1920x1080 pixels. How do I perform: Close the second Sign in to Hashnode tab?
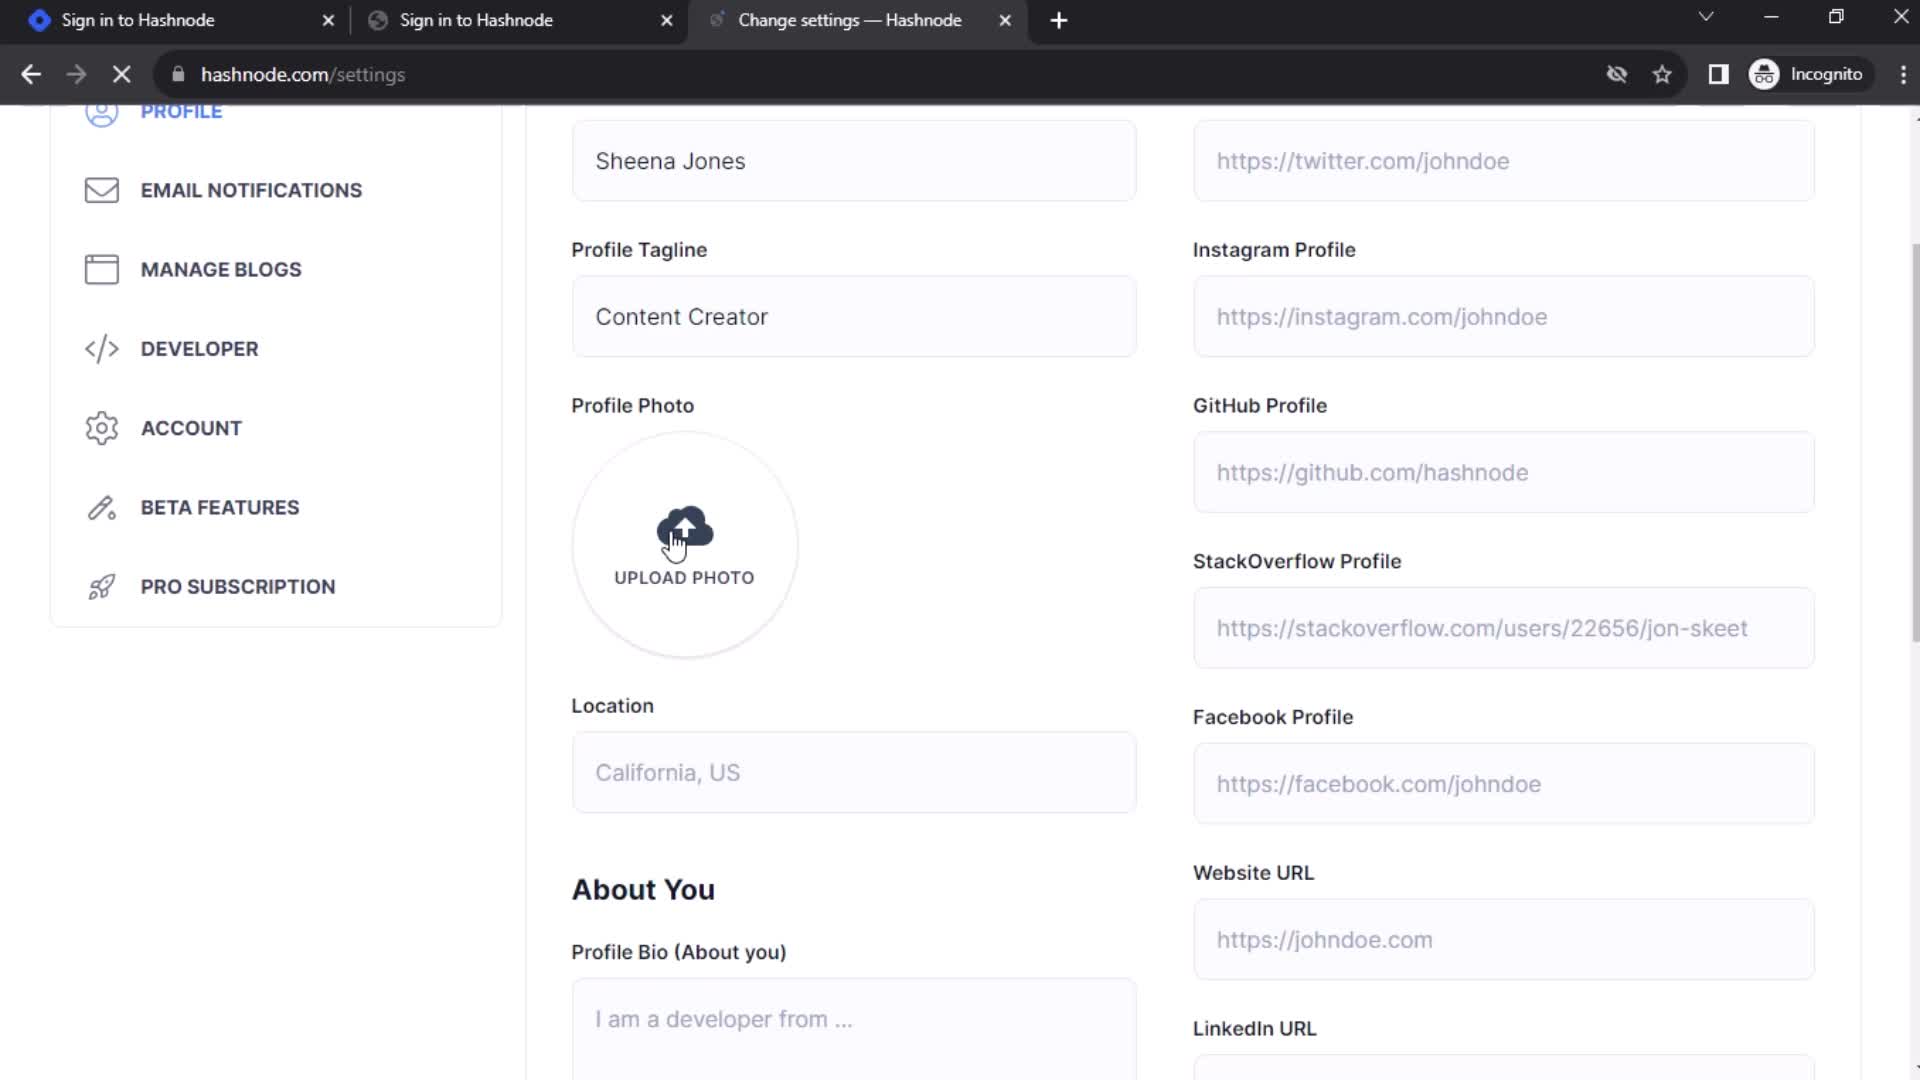(x=667, y=20)
